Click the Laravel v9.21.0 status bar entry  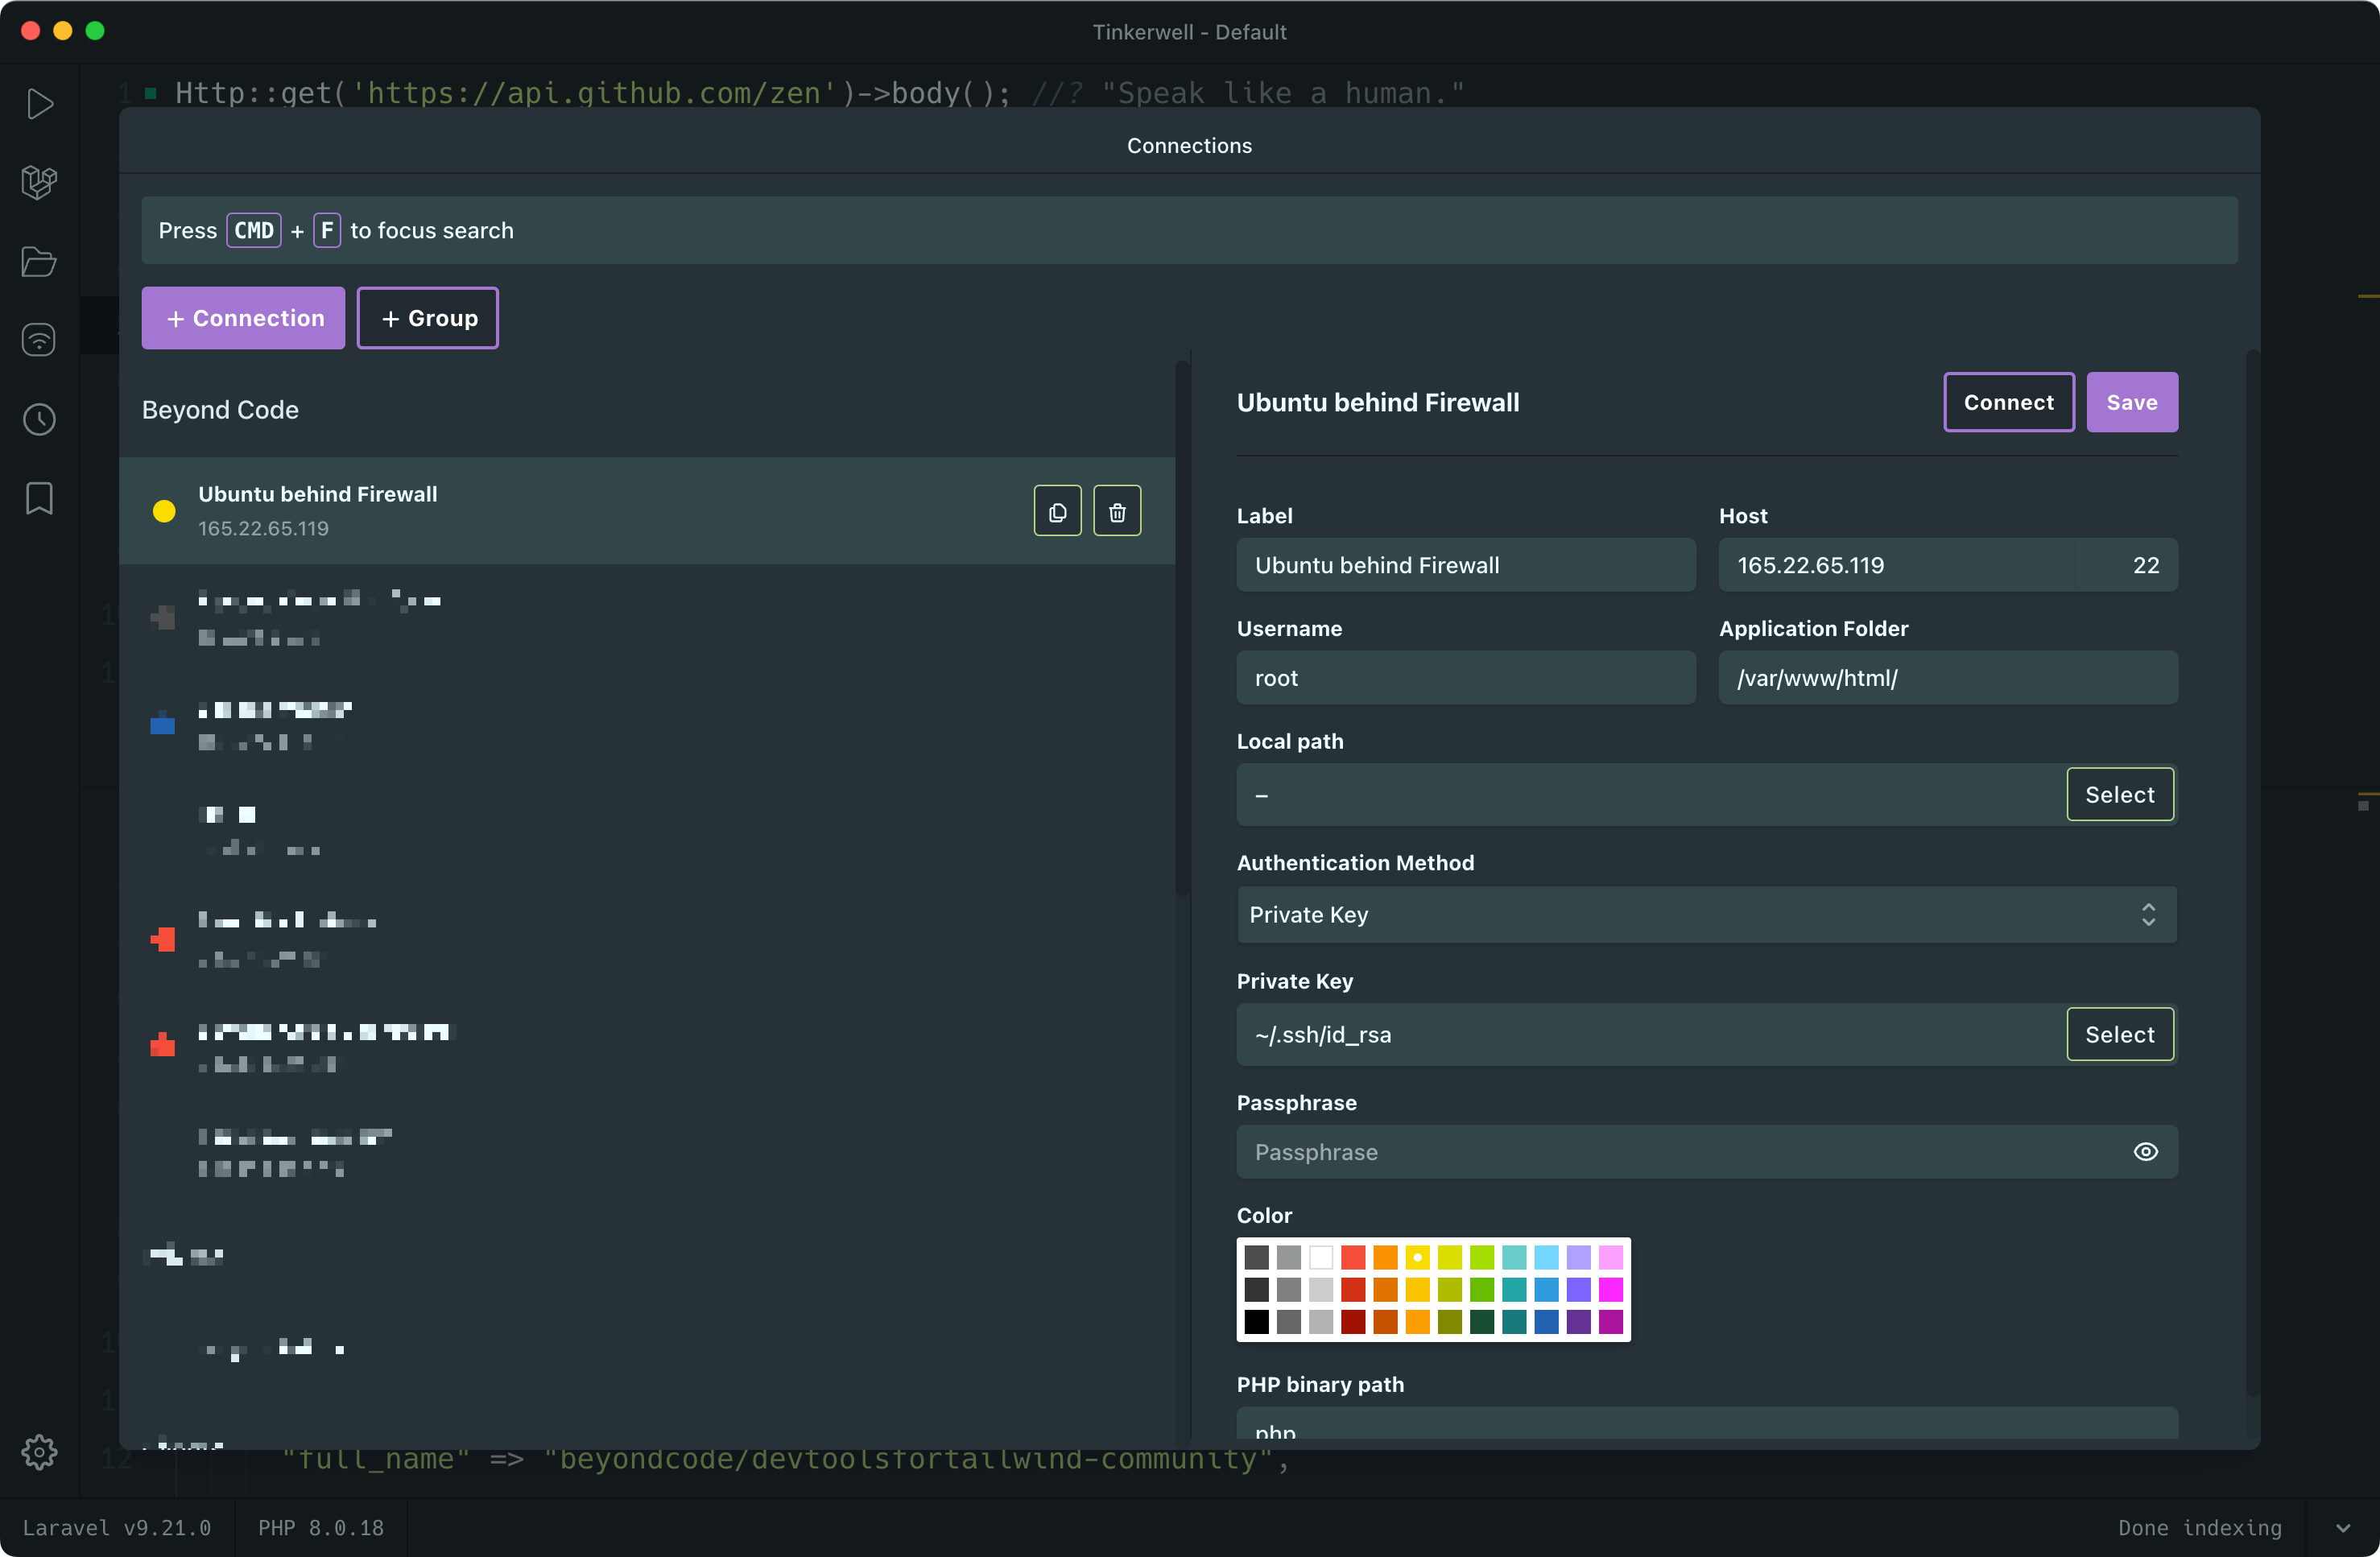pos(117,1527)
